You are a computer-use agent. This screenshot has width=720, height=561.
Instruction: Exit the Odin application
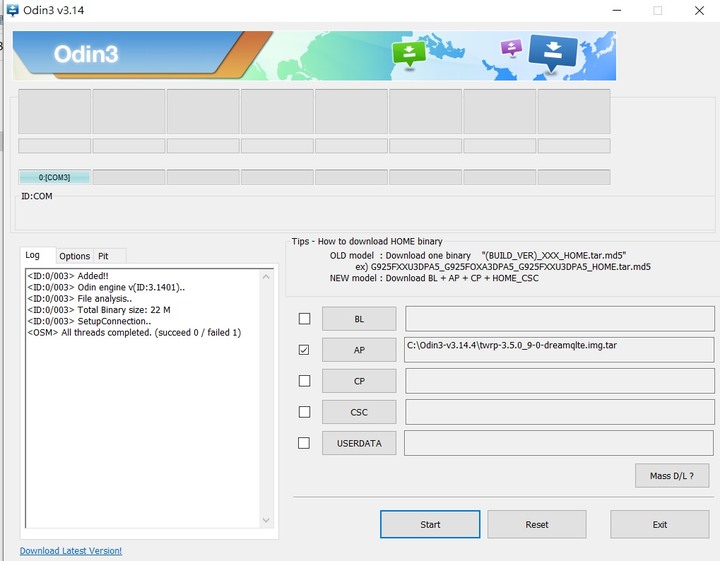660,524
